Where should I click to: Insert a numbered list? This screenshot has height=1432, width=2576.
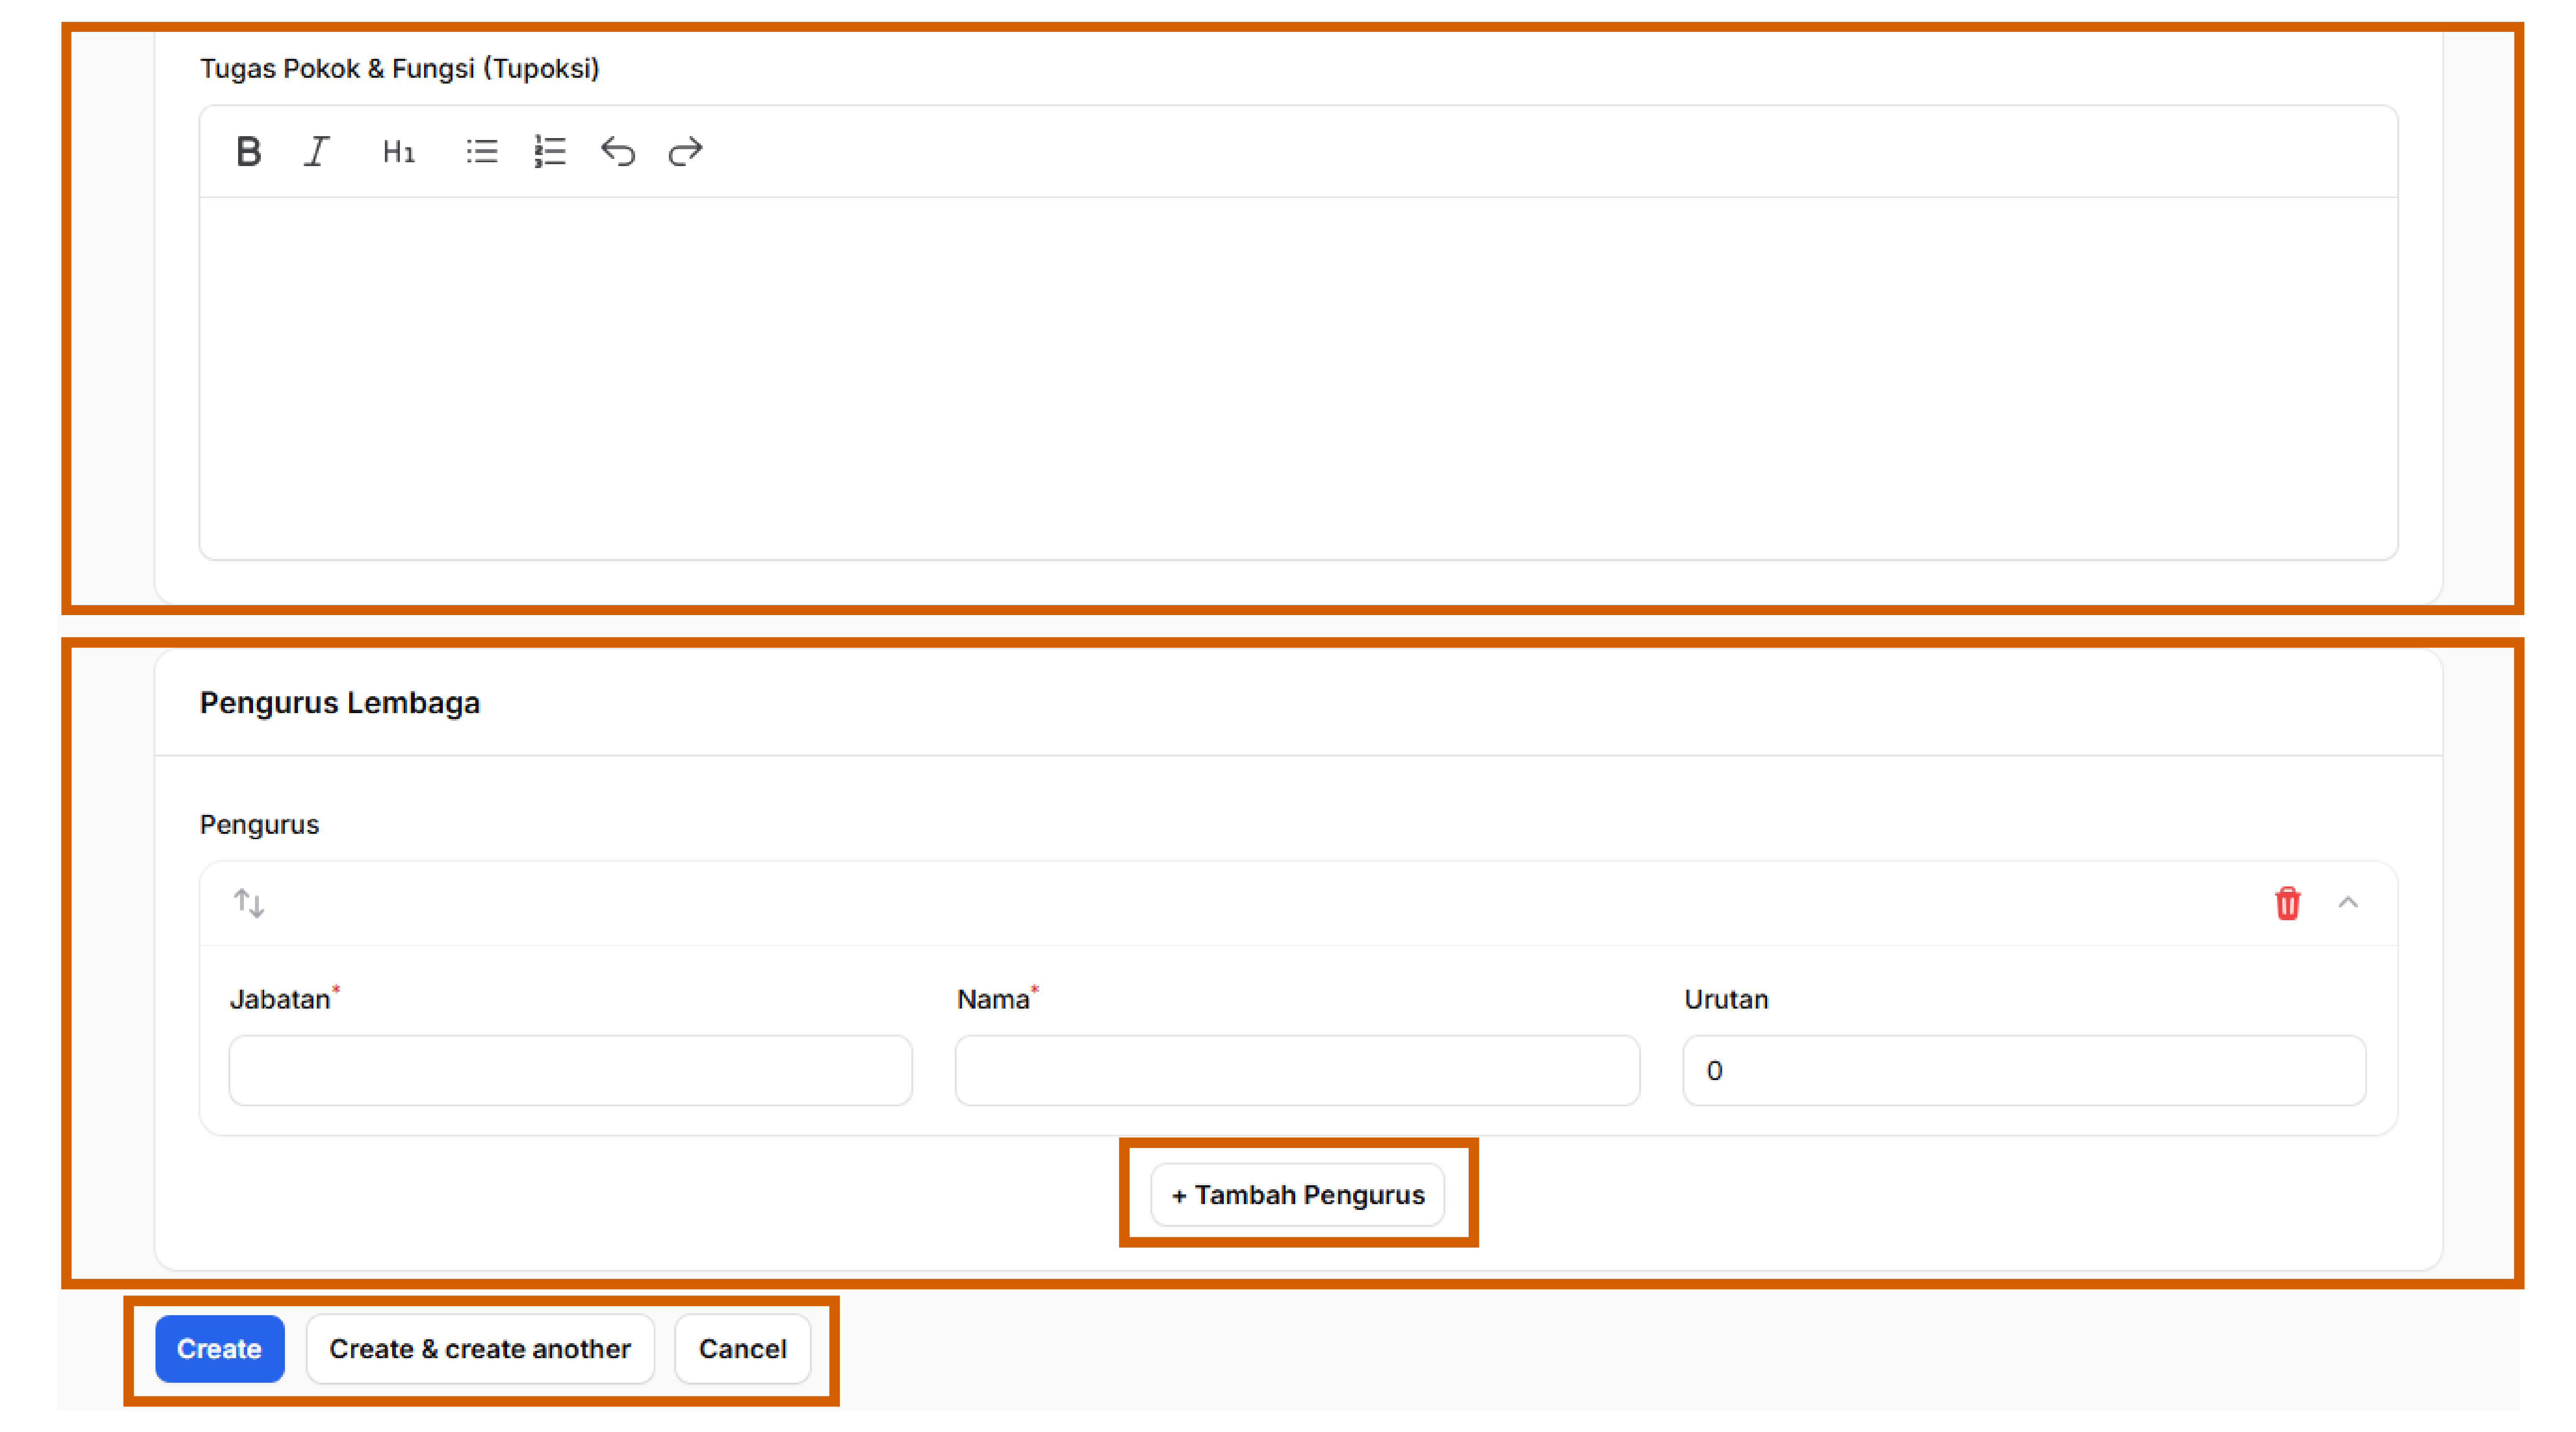coord(550,152)
